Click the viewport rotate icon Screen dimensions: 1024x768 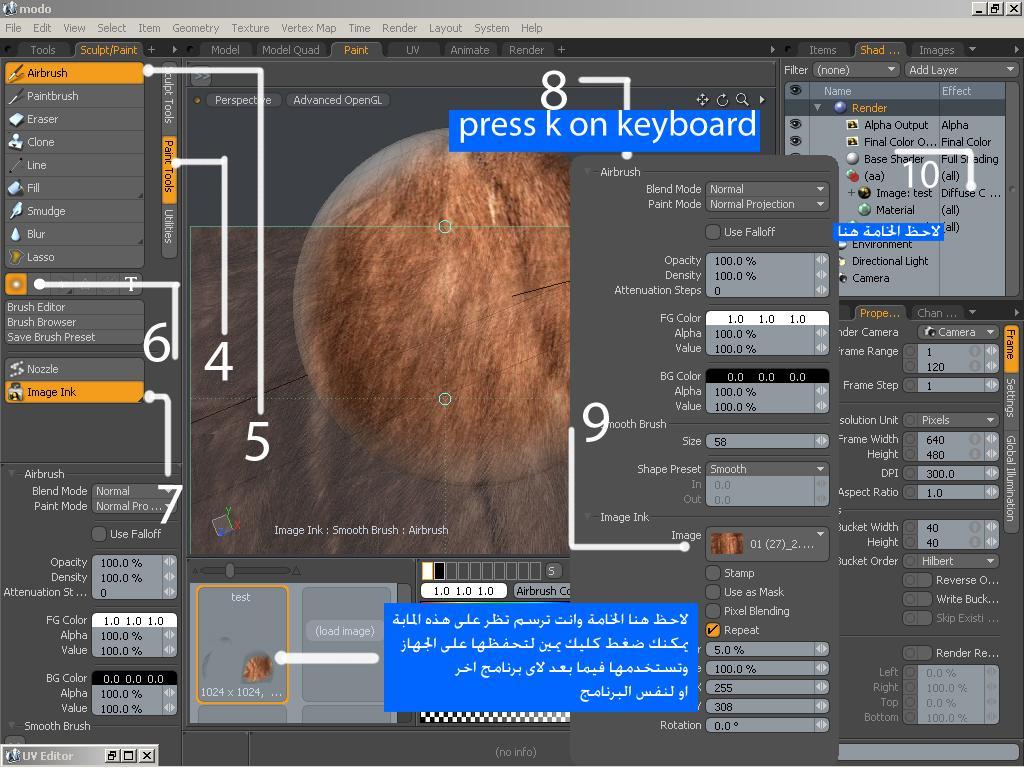(722, 100)
